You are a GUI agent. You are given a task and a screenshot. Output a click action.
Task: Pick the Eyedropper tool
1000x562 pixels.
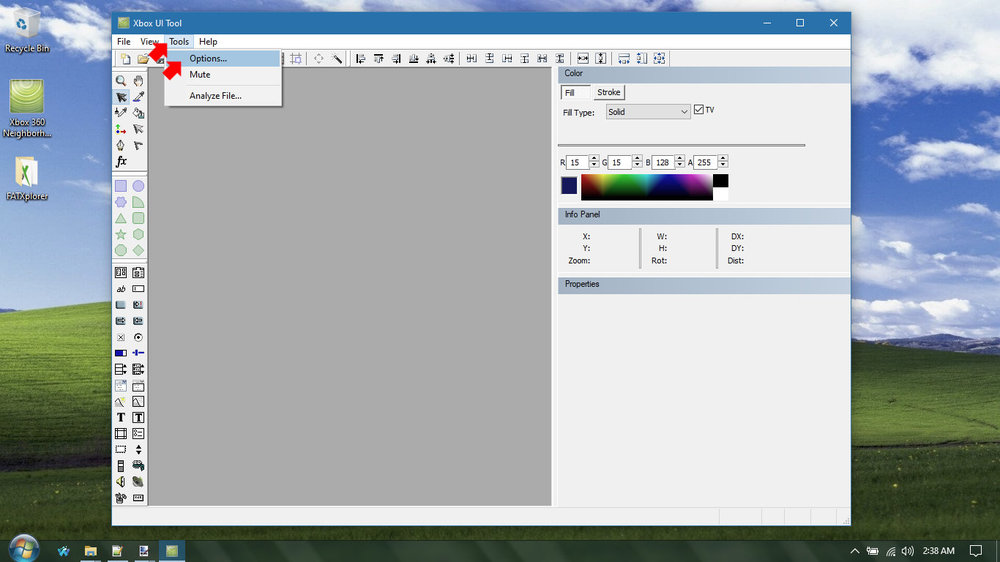coord(138,97)
